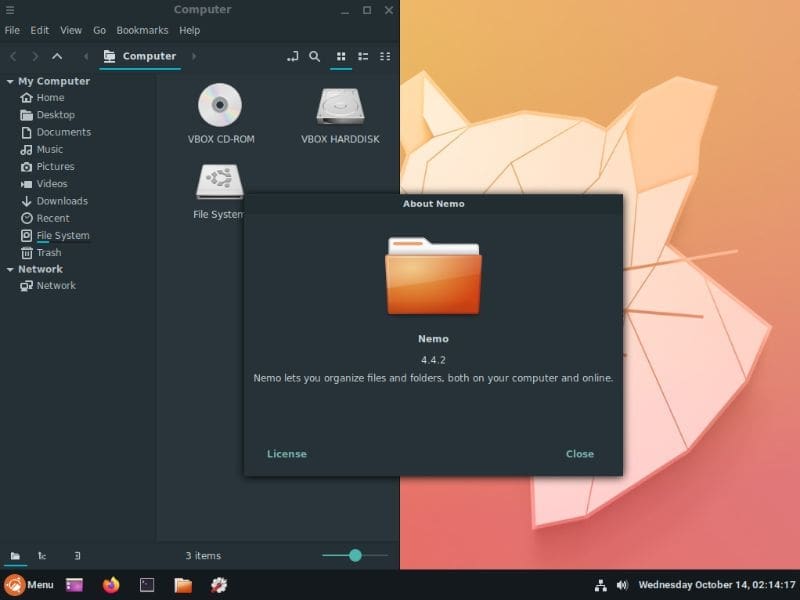Open the Menu launcher on the taskbar

point(29,585)
